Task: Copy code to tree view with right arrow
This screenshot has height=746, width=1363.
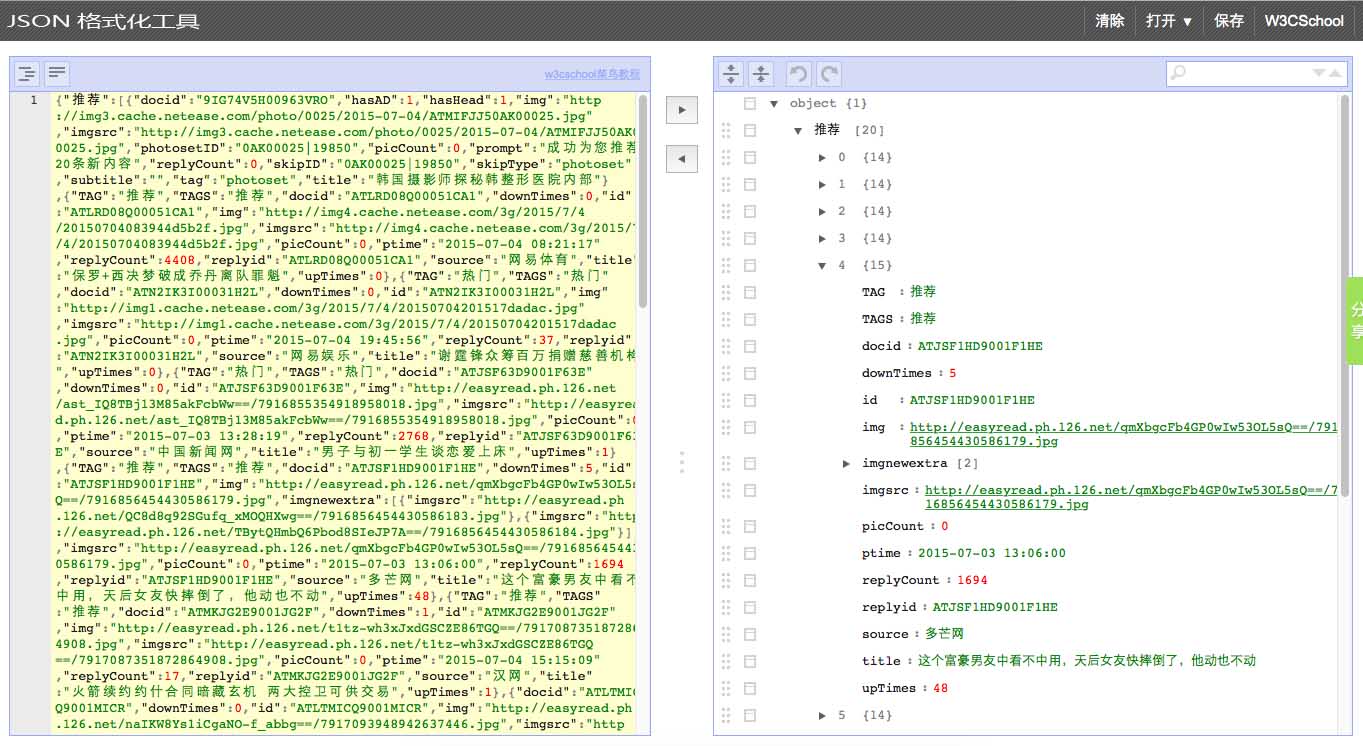Action: [681, 109]
